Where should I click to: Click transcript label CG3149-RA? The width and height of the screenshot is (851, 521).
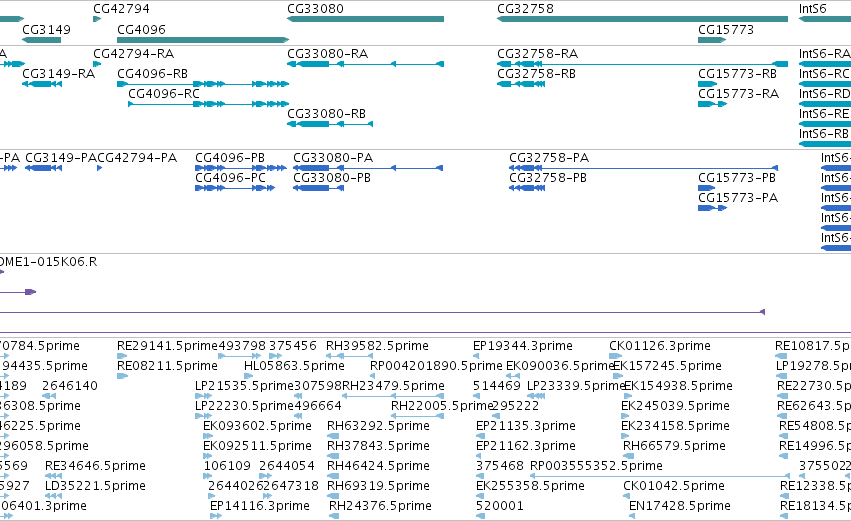click(59, 74)
